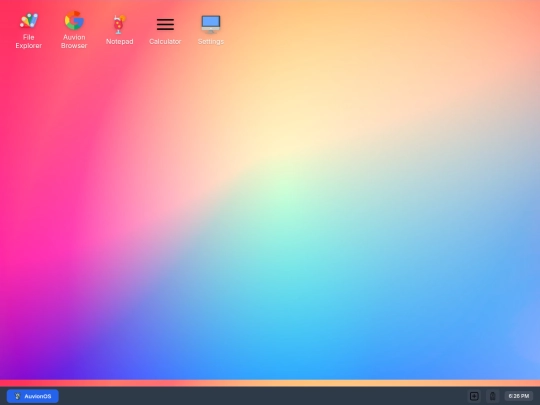Open the Calculator desktop icon
The width and height of the screenshot is (540, 405).
pyautogui.click(x=165, y=30)
